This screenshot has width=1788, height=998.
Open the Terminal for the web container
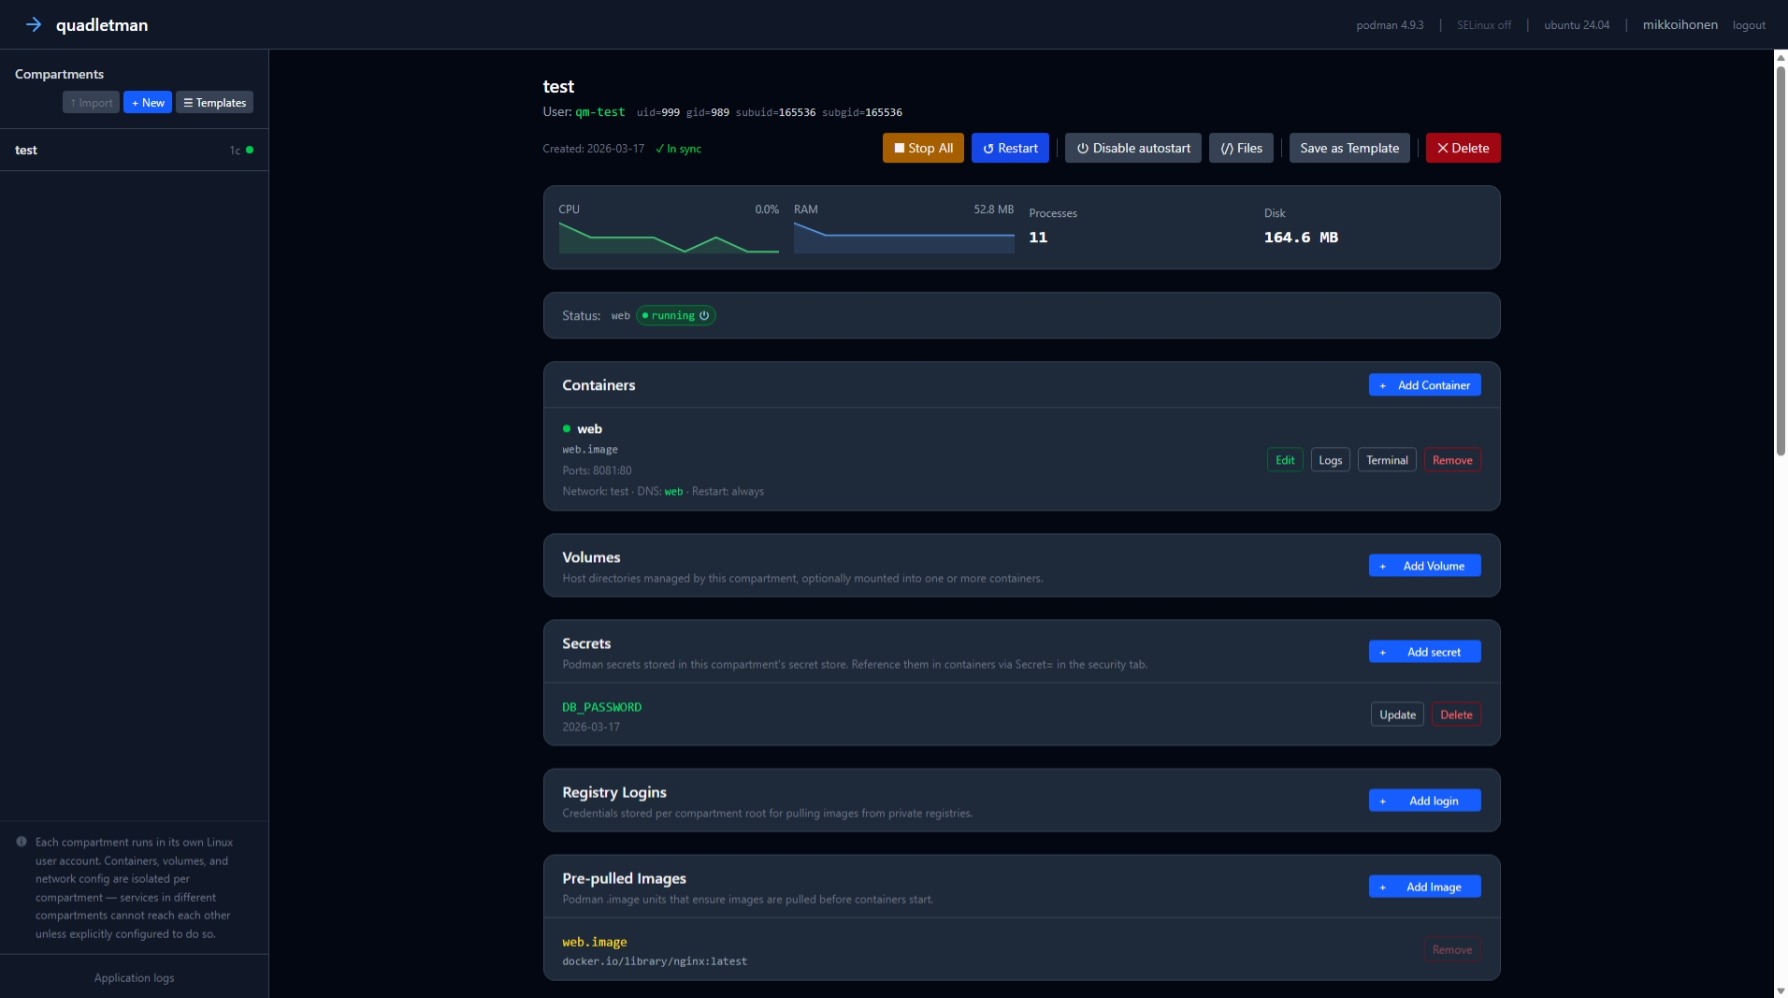[x=1387, y=459]
